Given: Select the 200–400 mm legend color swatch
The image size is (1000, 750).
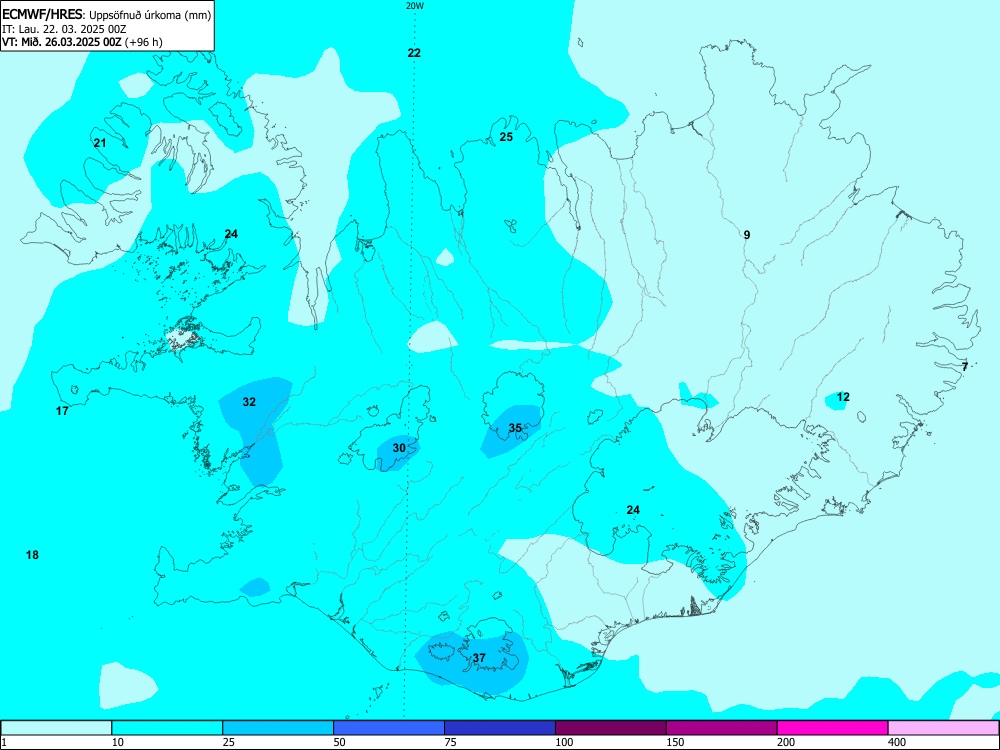Looking at the screenshot, I should point(833,728).
